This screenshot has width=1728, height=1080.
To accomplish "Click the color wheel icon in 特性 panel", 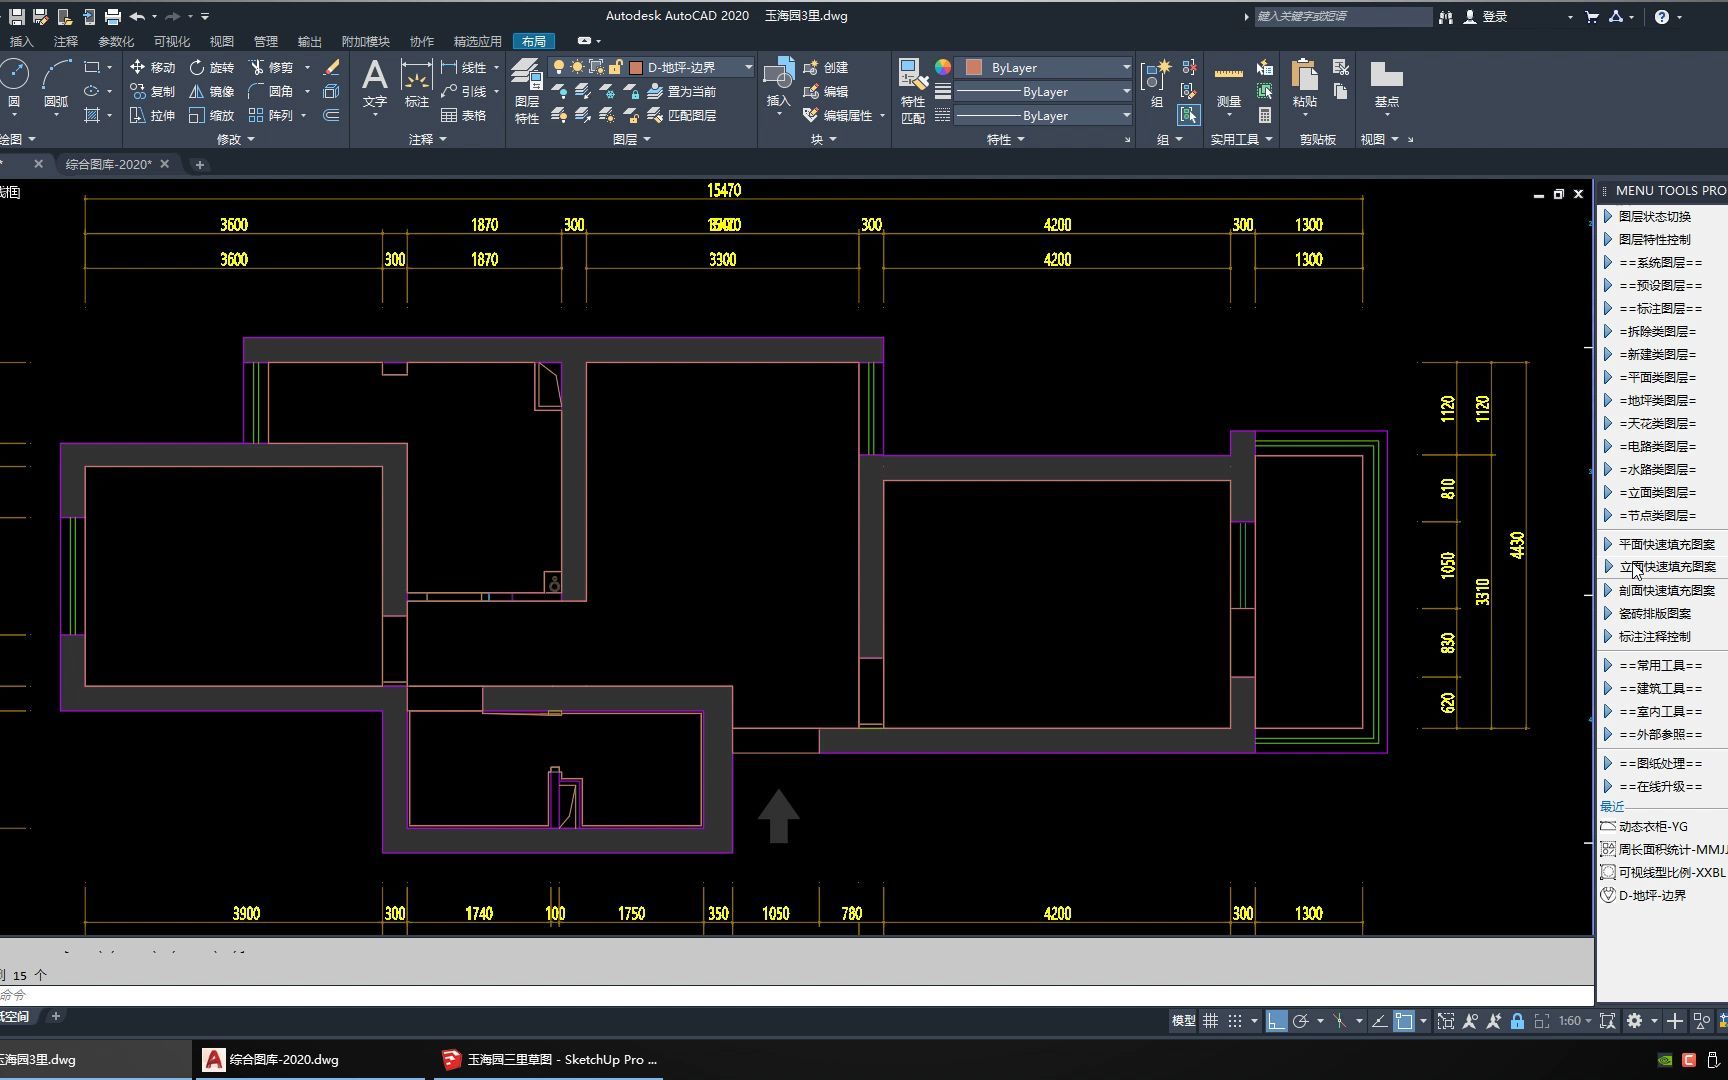I will [942, 67].
